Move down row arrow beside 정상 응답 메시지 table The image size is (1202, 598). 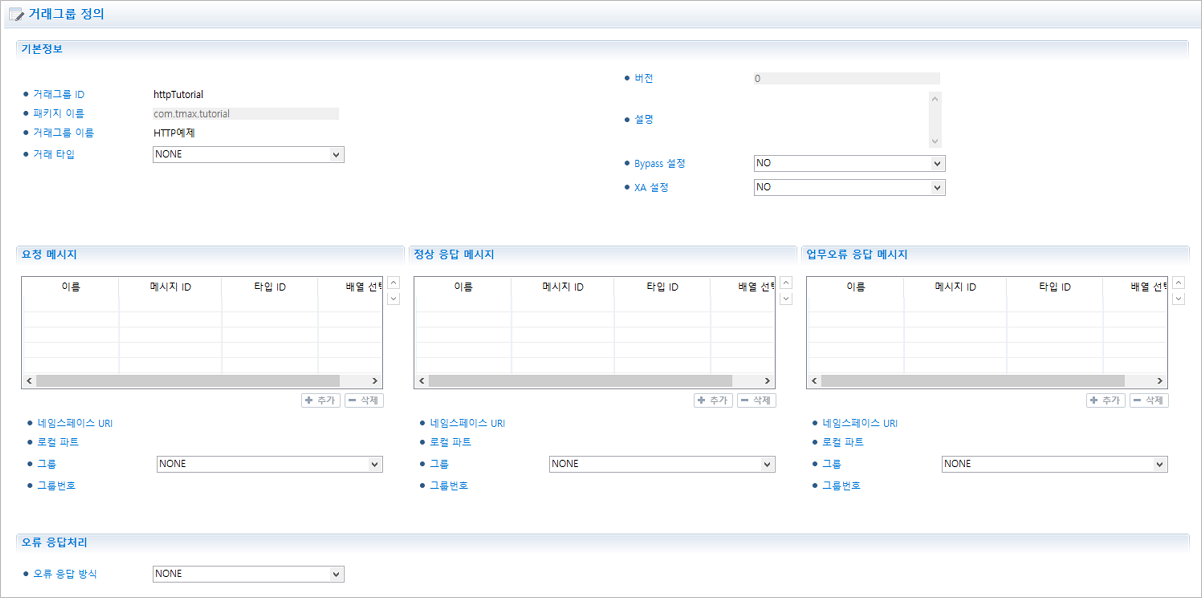click(786, 299)
